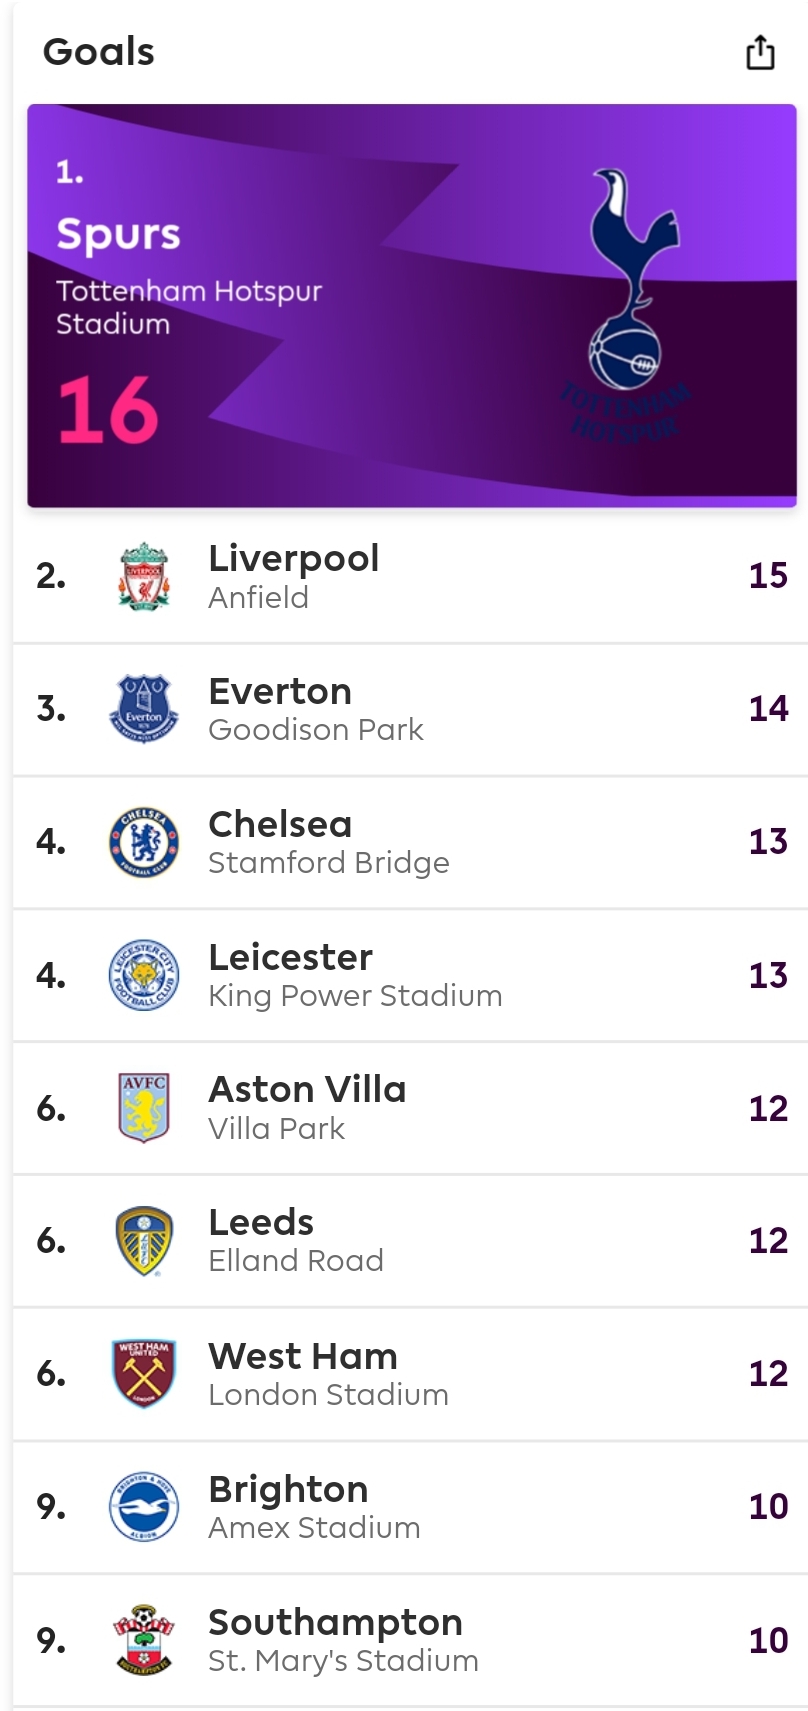Tap the Southampton club crest
Viewport: 808px width, 1711px height.
click(144, 1640)
